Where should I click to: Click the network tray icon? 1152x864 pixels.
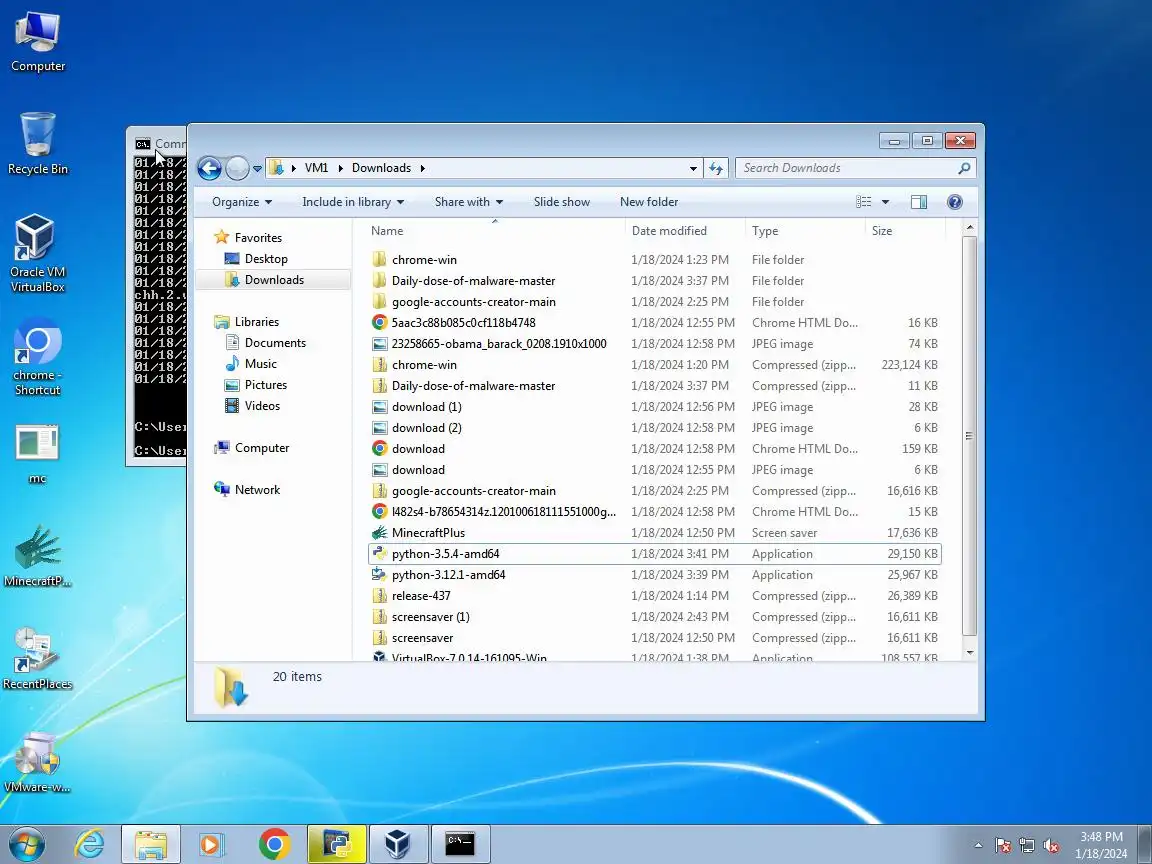1027,846
